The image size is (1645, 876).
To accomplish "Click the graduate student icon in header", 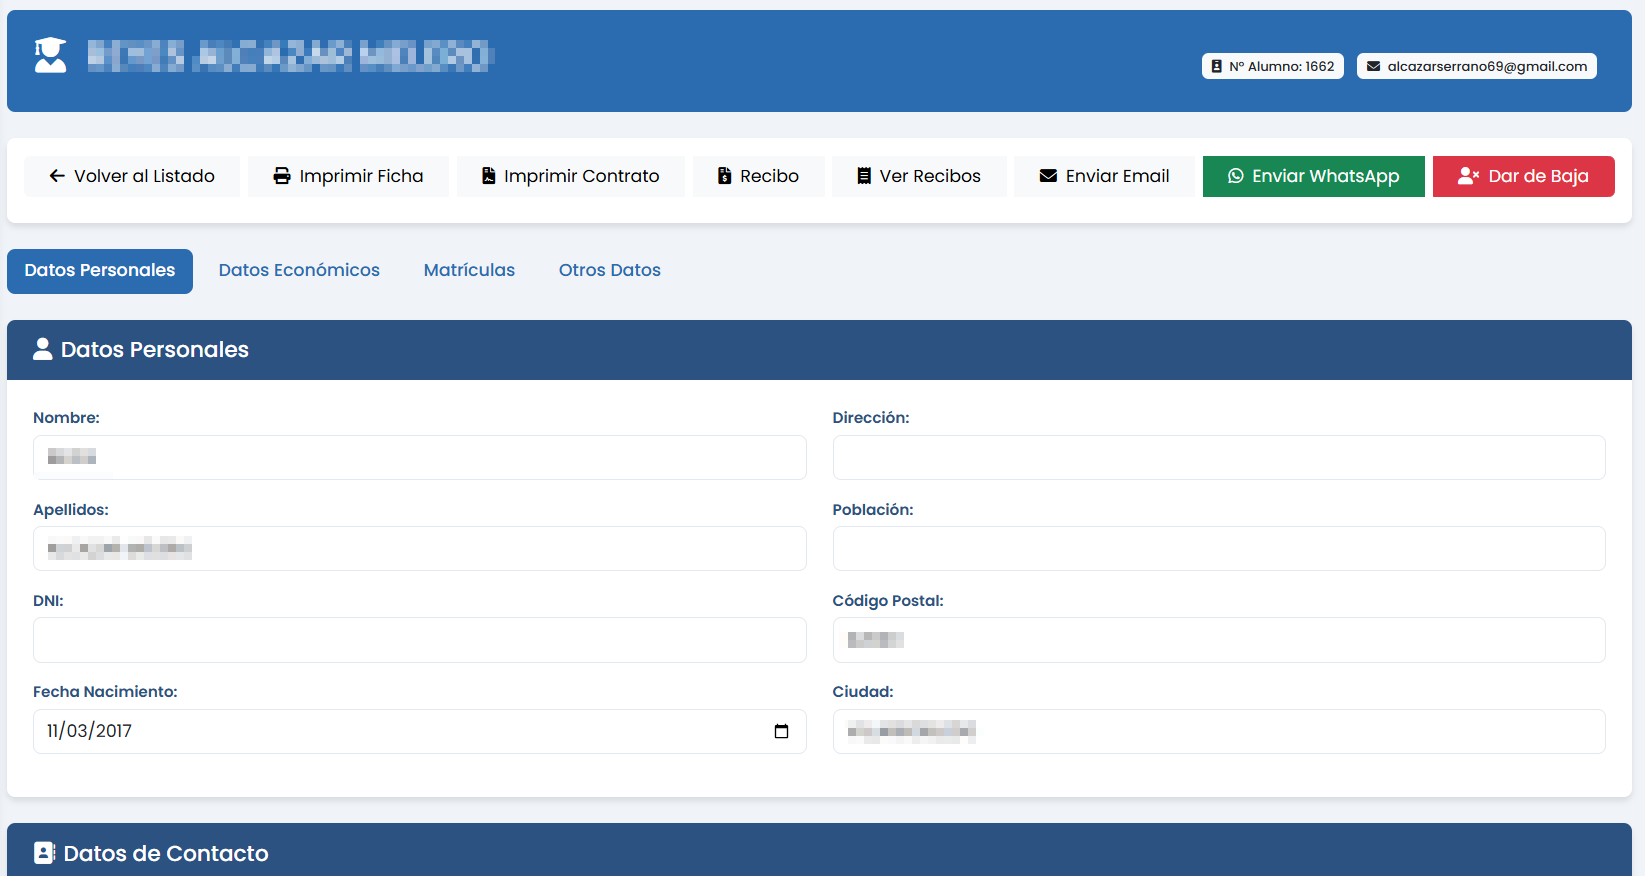I will (50, 56).
